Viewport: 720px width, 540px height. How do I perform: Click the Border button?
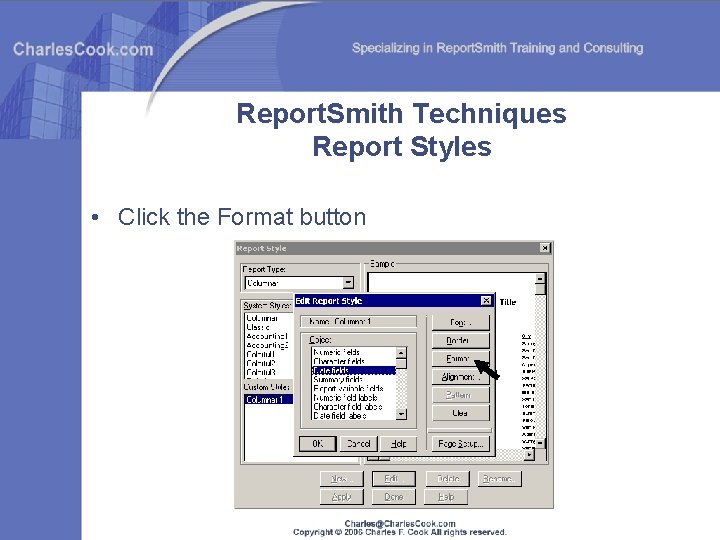(461, 340)
